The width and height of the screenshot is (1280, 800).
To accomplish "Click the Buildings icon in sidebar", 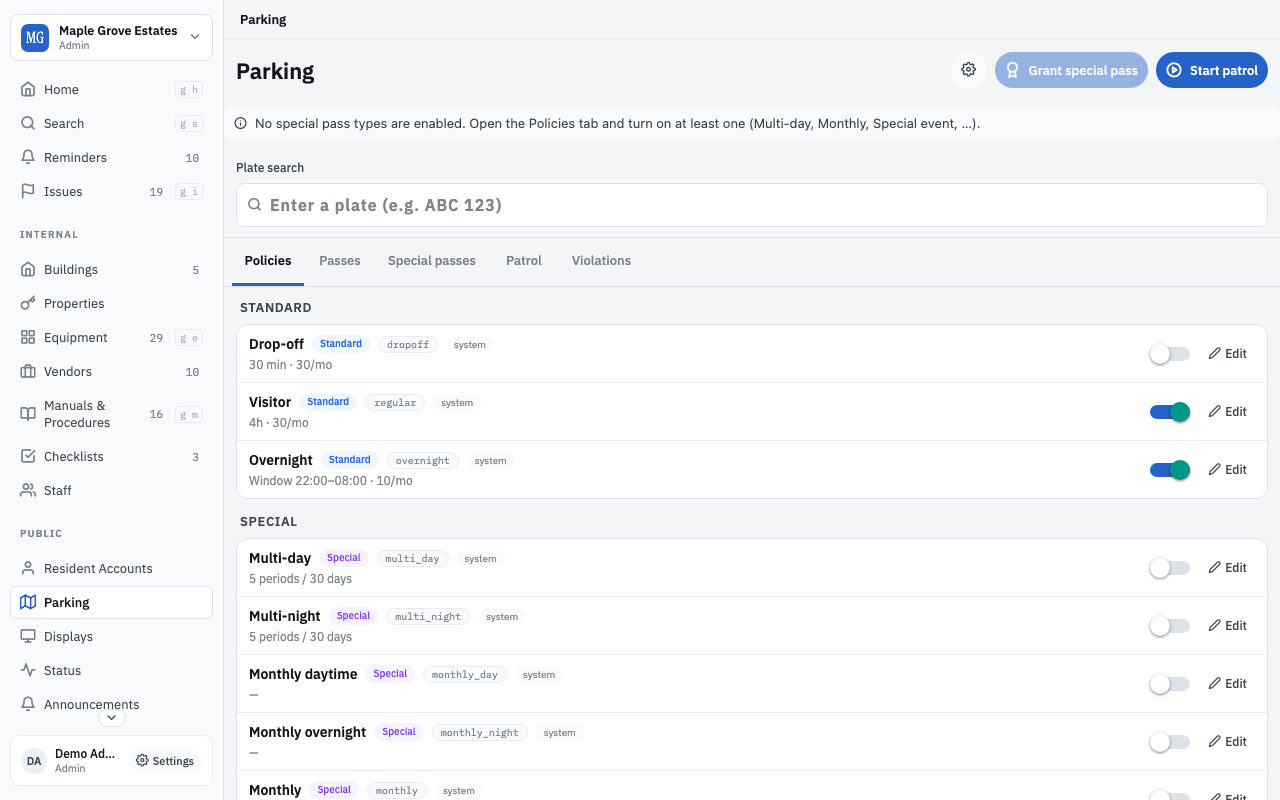I will coord(28,269).
